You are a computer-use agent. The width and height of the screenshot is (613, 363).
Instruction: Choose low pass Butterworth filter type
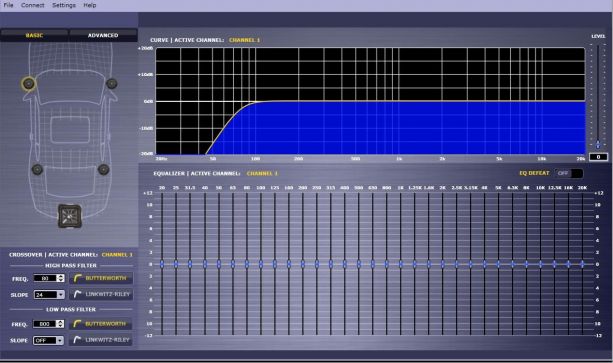[x=101, y=324]
